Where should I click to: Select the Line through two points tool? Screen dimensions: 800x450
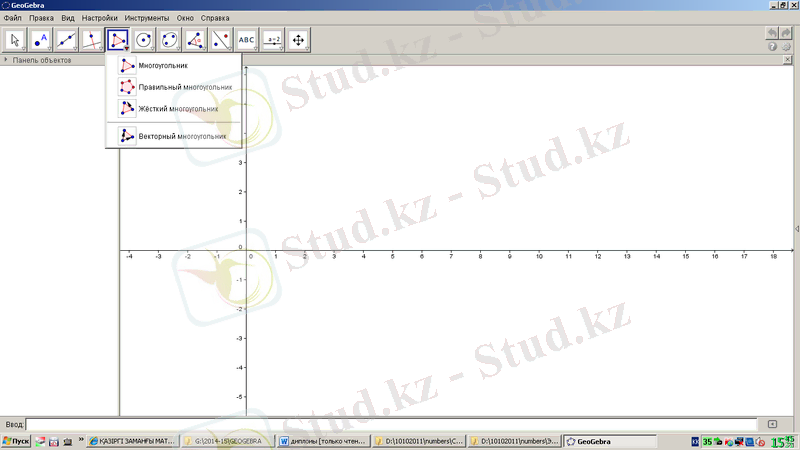click(66, 40)
